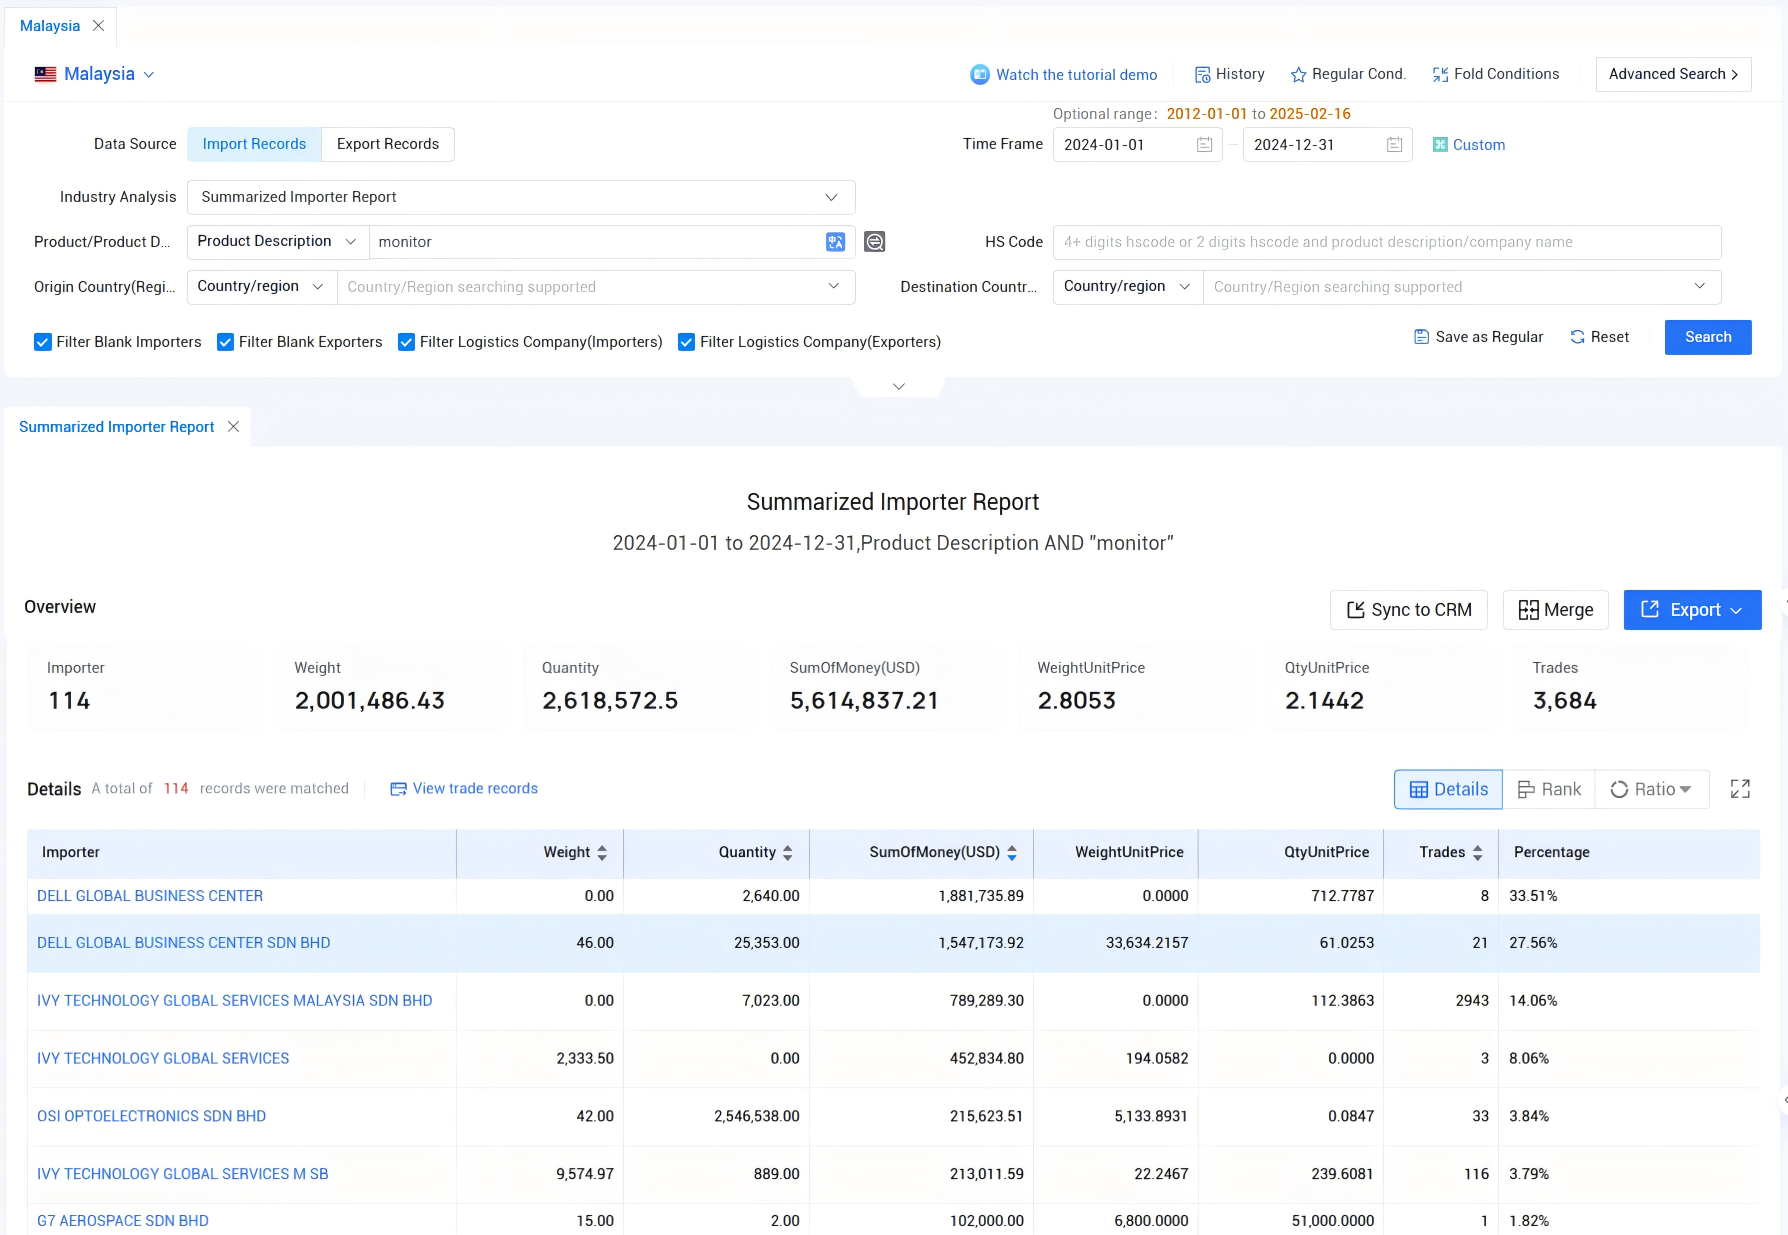Click the translate icon in product description field
Image resolution: width=1788 pixels, height=1235 pixels.
click(x=835, y=242)
